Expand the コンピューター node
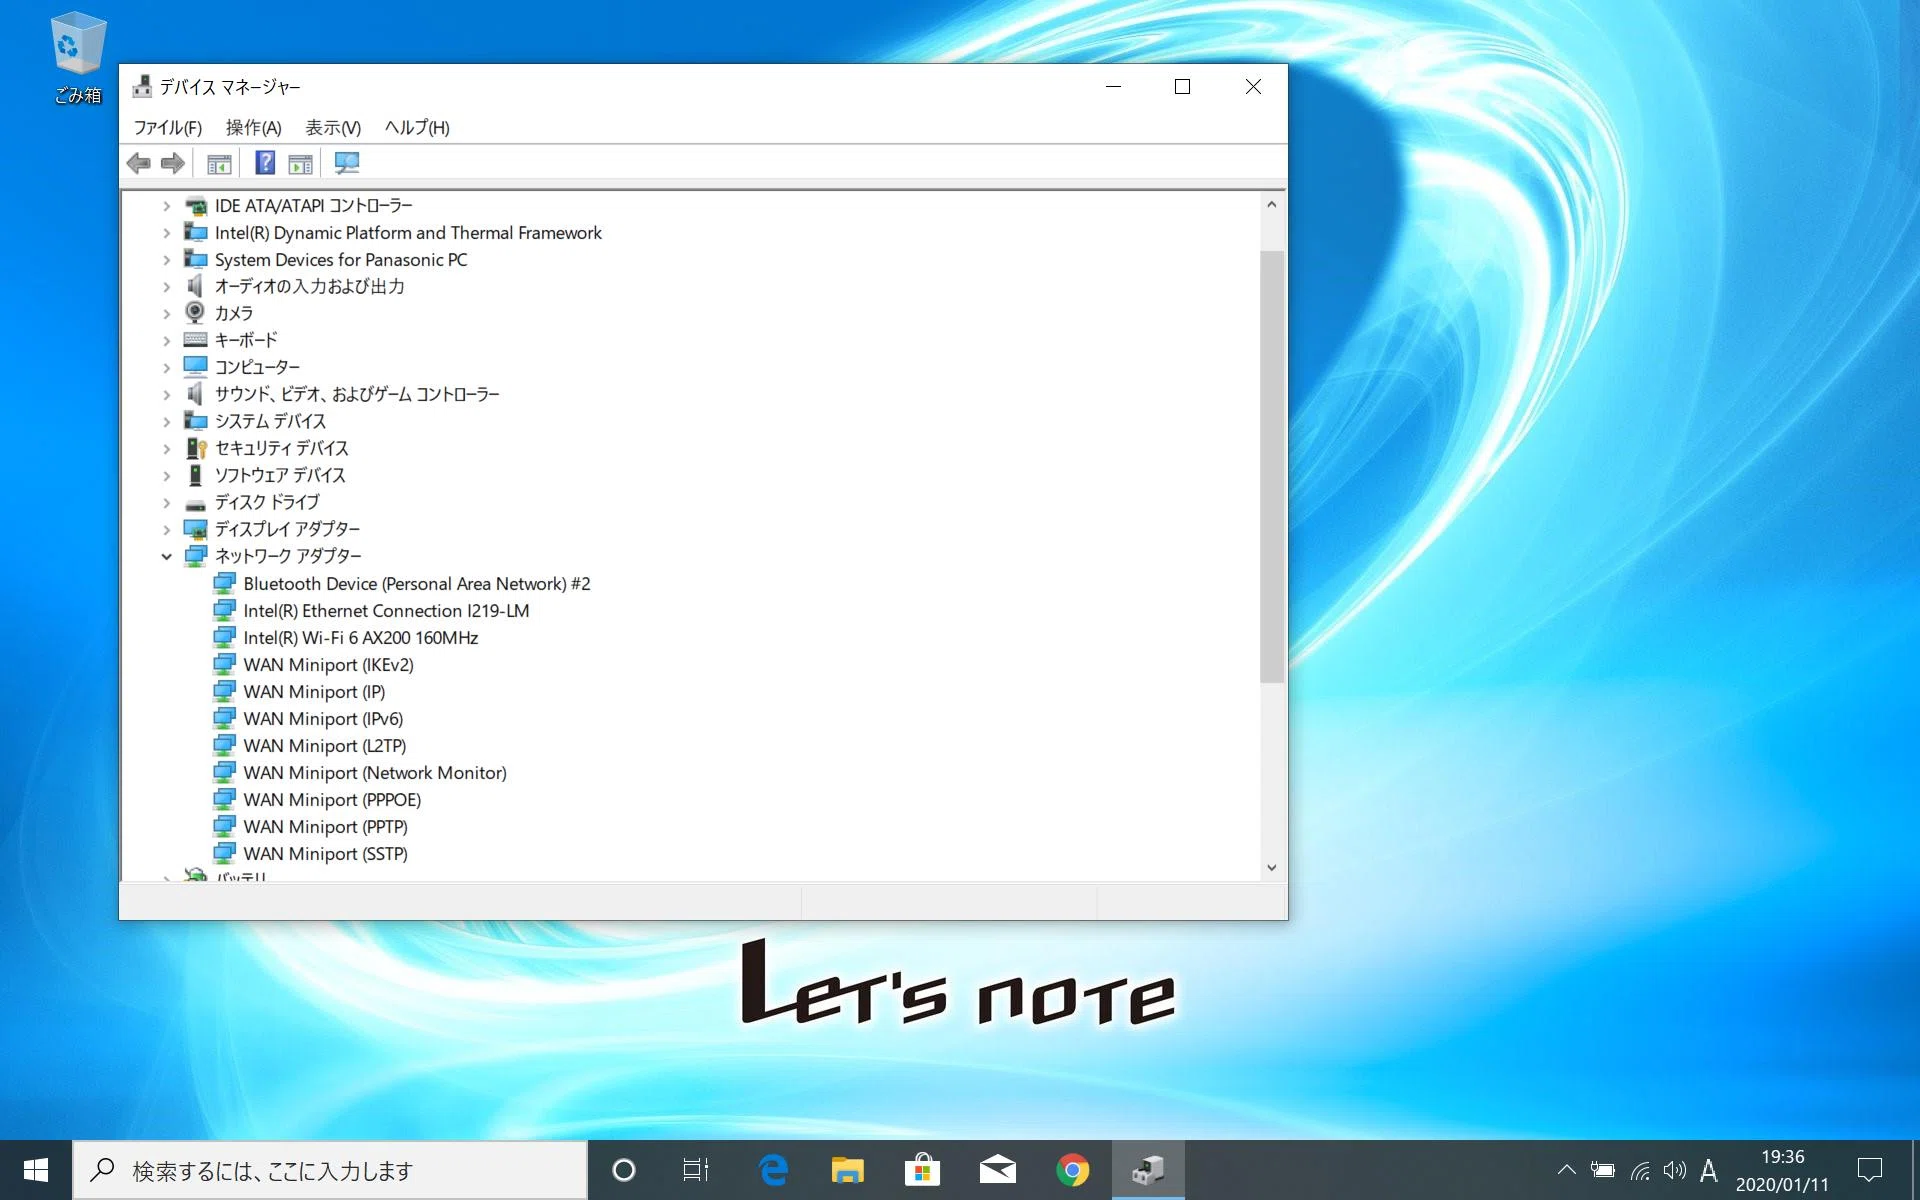 click(x=167, y=368)
